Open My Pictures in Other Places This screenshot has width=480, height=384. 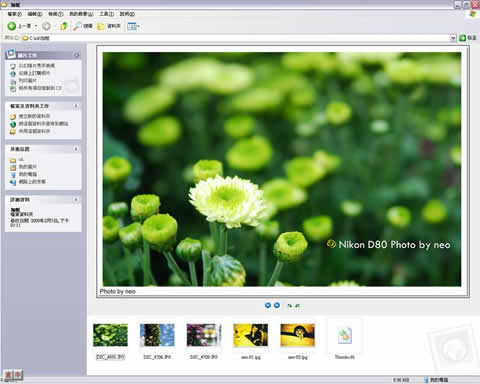(x=23, y=167)
